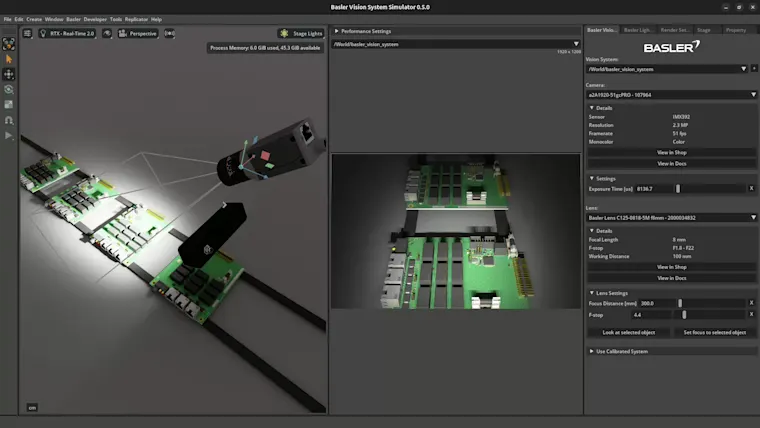Select the orange arrow selection tool

(x=9, y=59)
